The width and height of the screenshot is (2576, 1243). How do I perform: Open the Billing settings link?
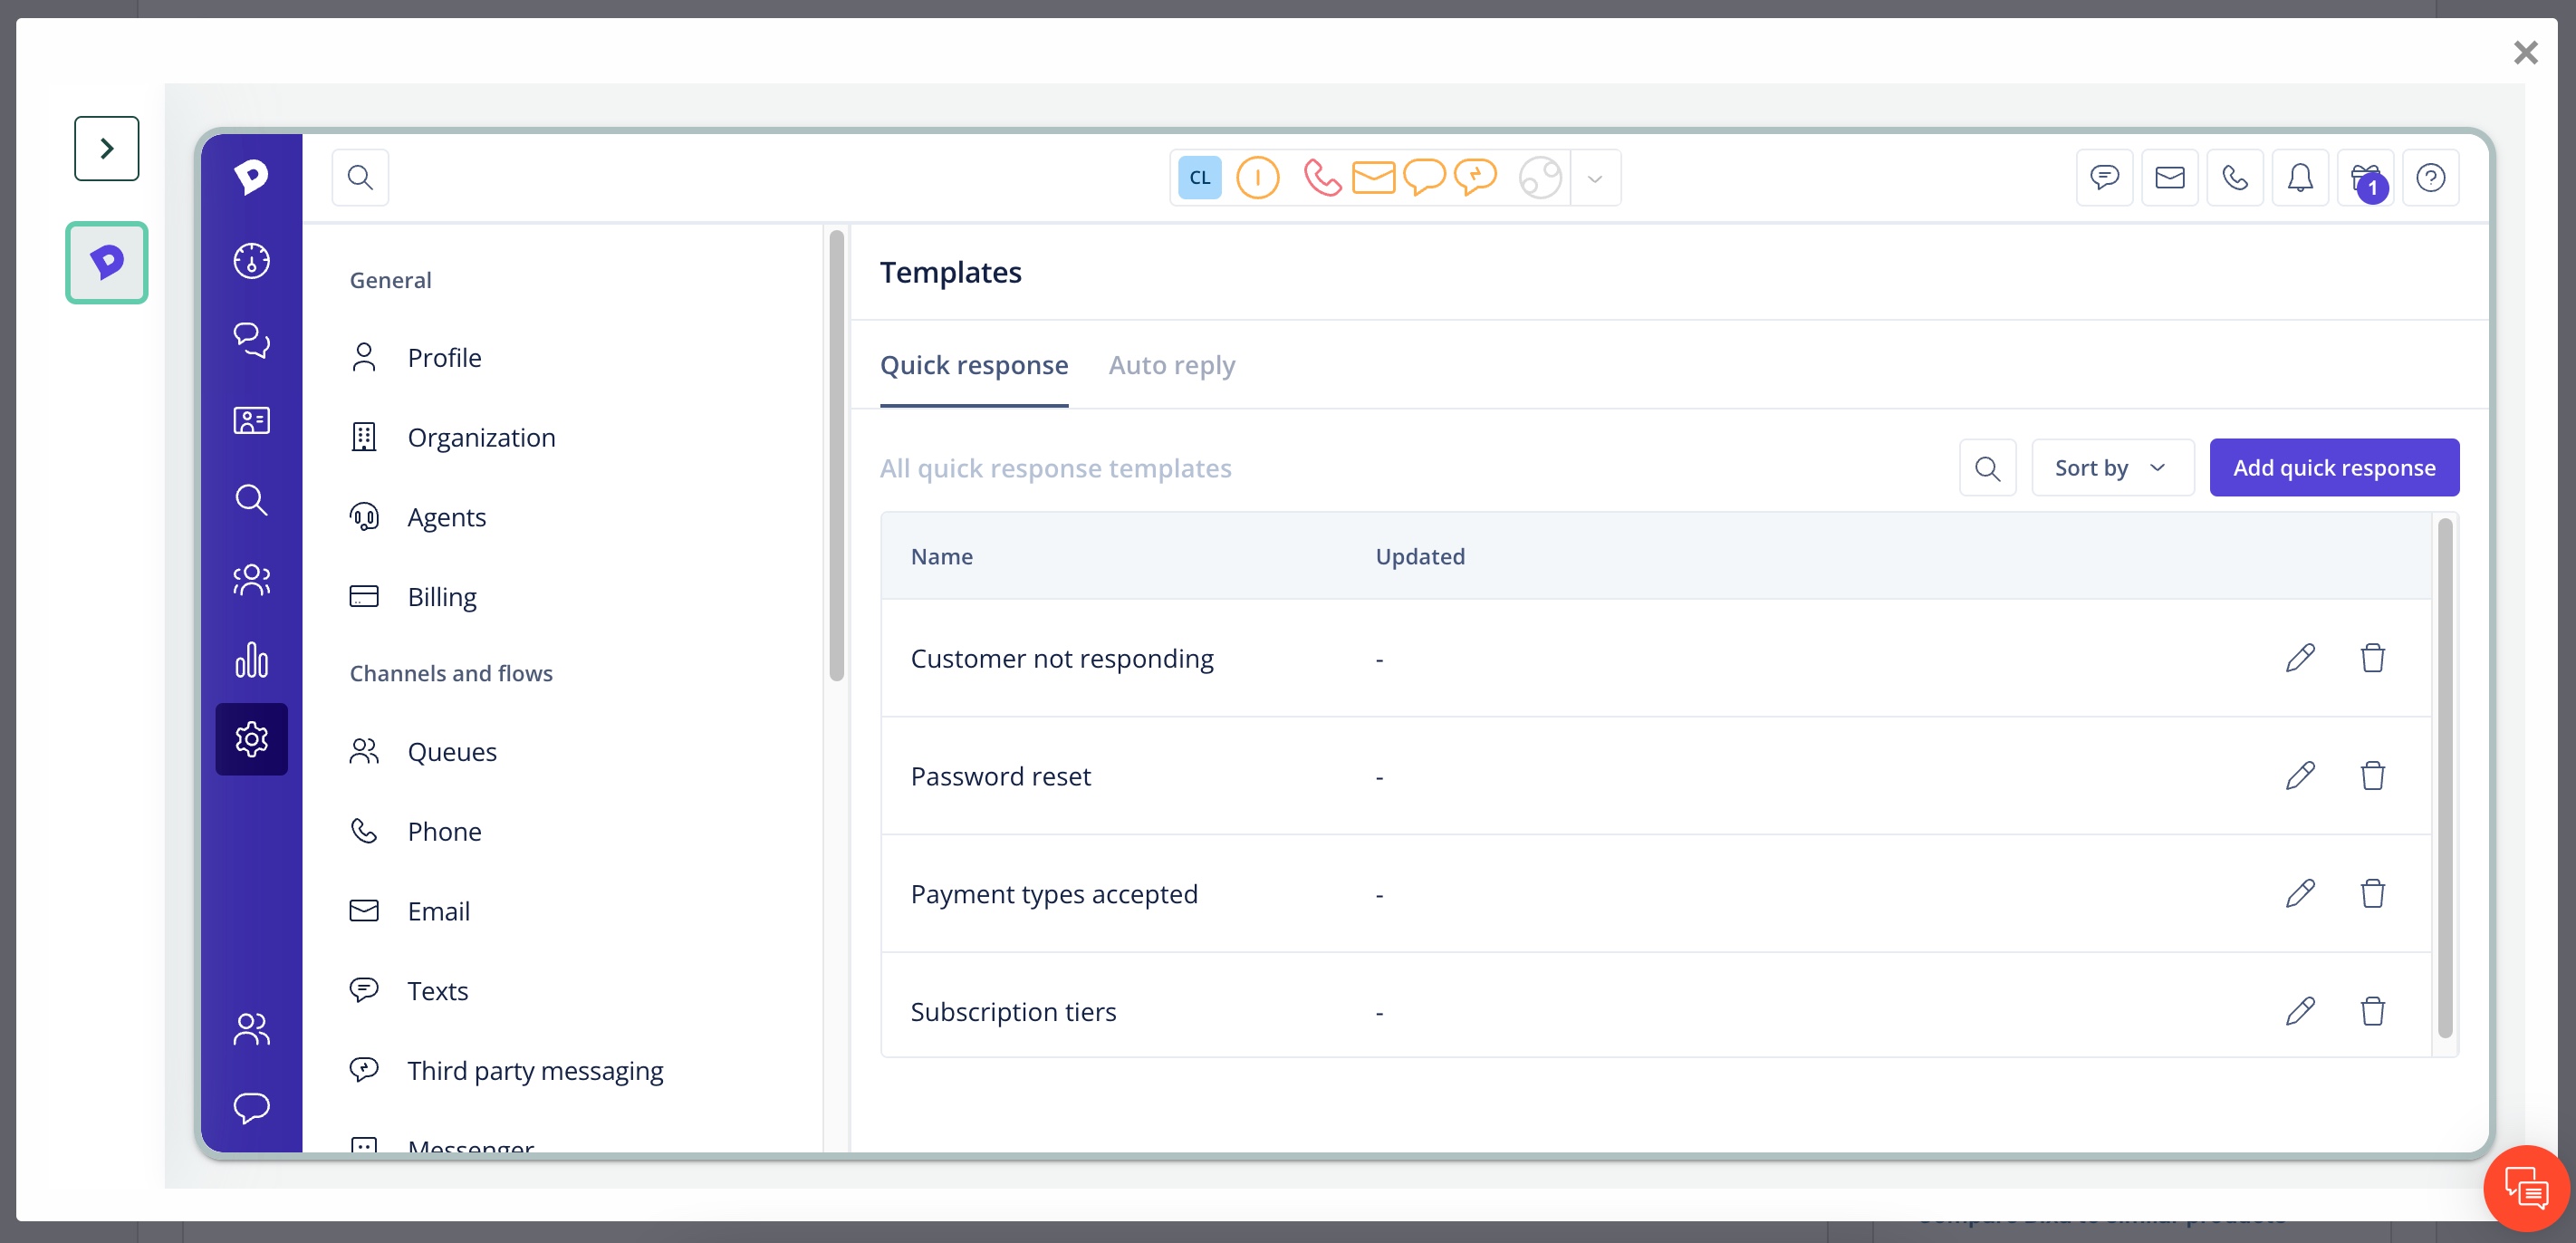[442, 597]
